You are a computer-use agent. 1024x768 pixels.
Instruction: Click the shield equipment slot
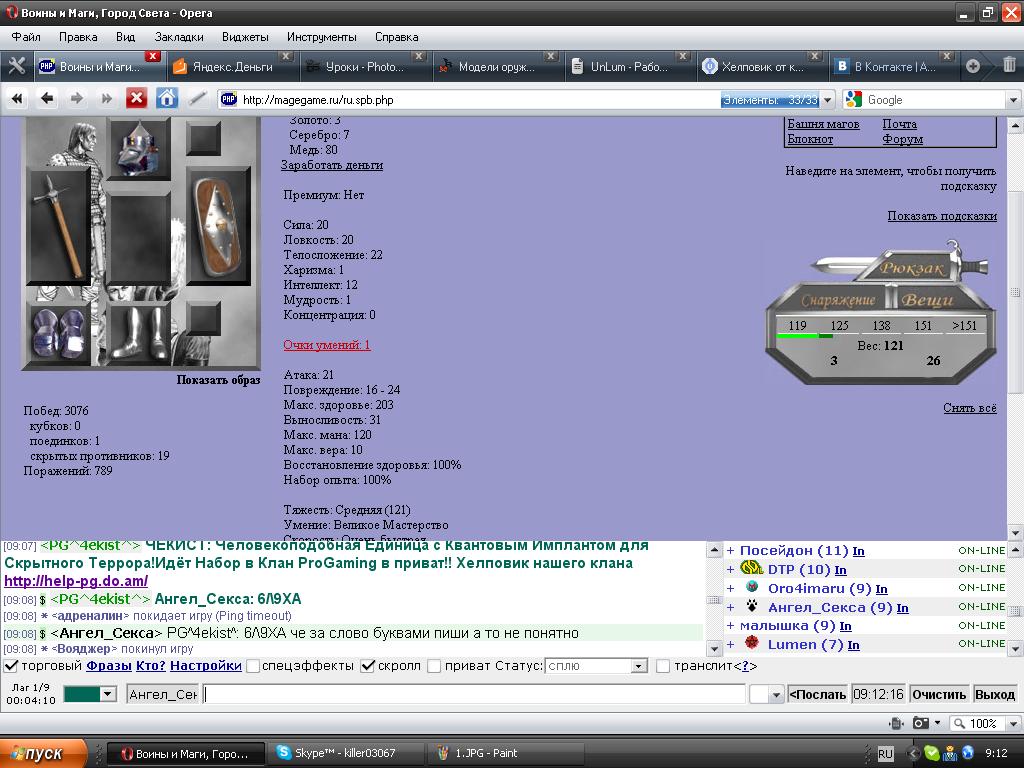(219, 226)
